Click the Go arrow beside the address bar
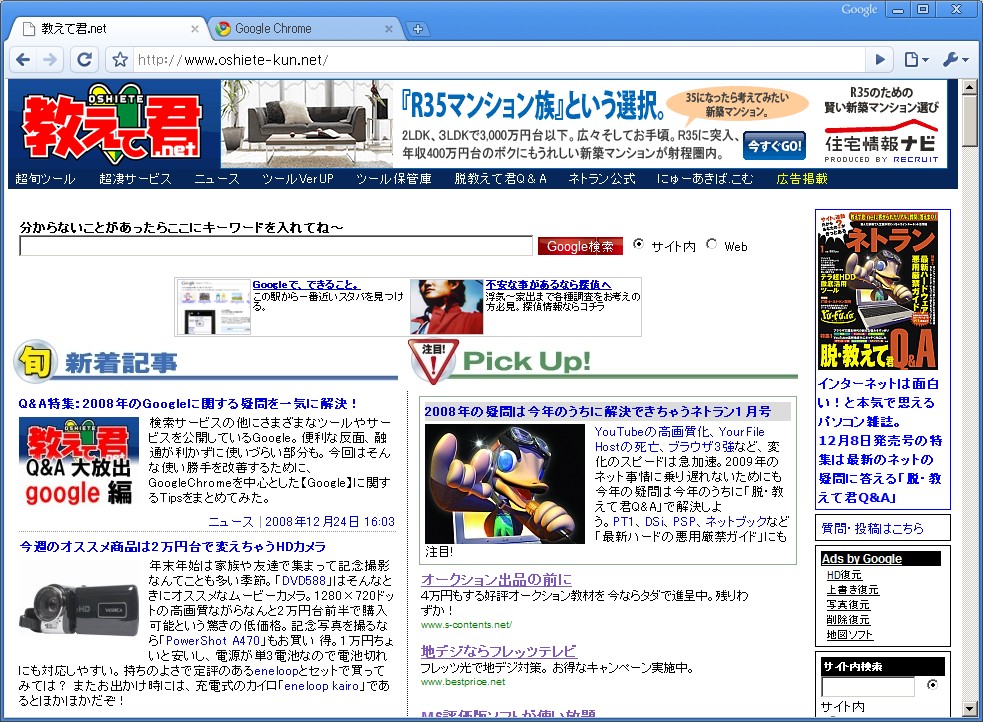The height and width of the screenshot is (722, 983). [880, 60]
